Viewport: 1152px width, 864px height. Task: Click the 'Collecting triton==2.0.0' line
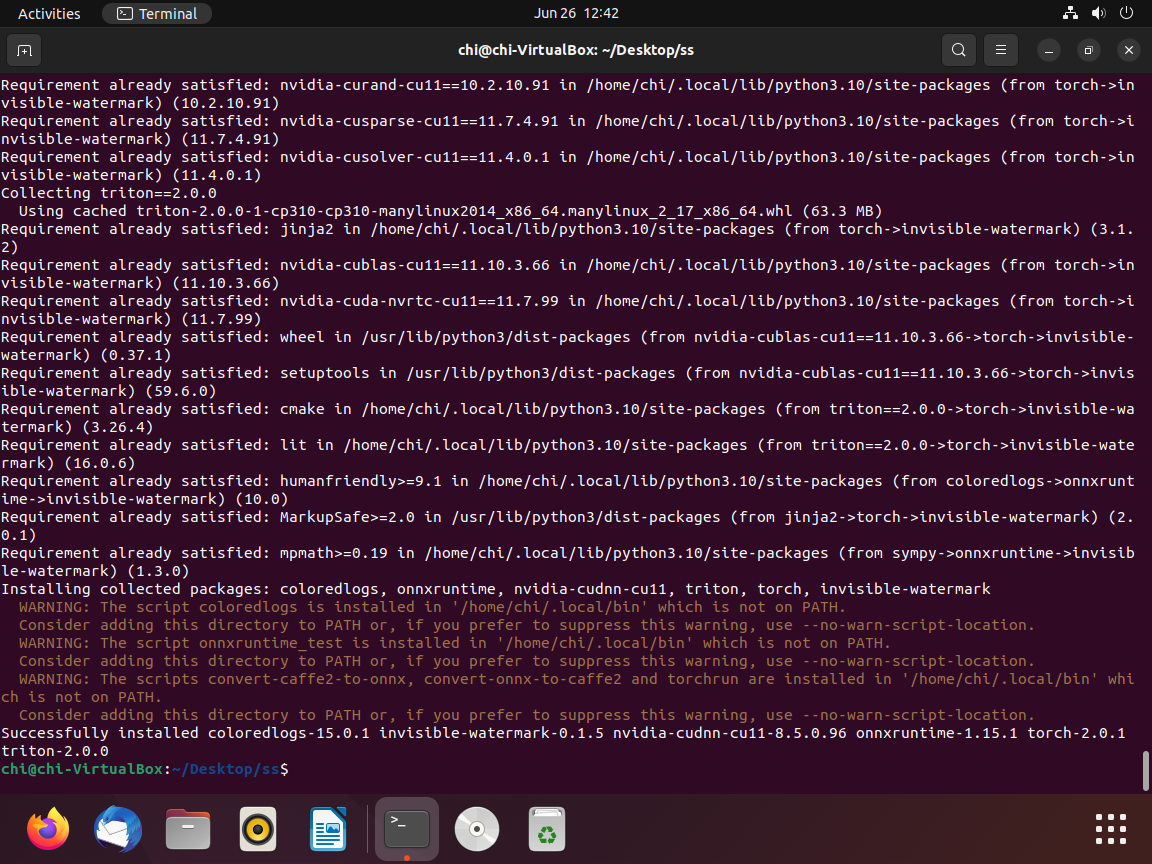[109, 193]
